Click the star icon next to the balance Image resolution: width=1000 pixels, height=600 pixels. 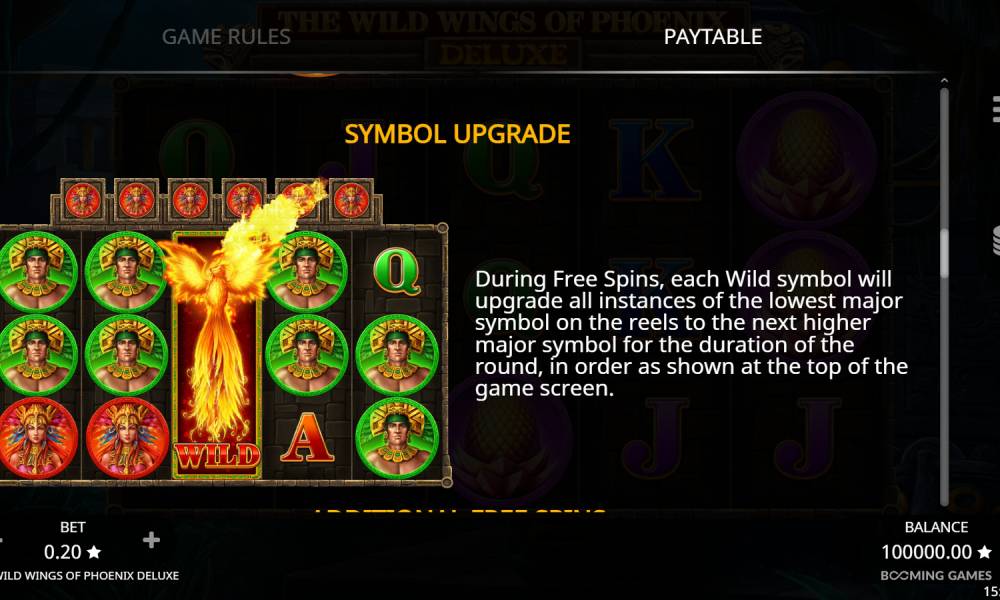click(984, 552)
